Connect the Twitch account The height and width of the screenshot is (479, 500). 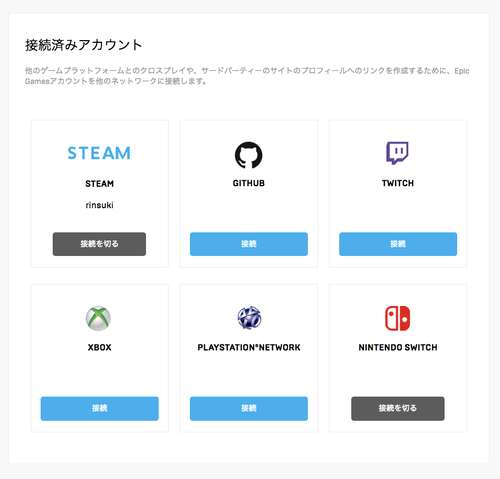(x=398, y=244)
